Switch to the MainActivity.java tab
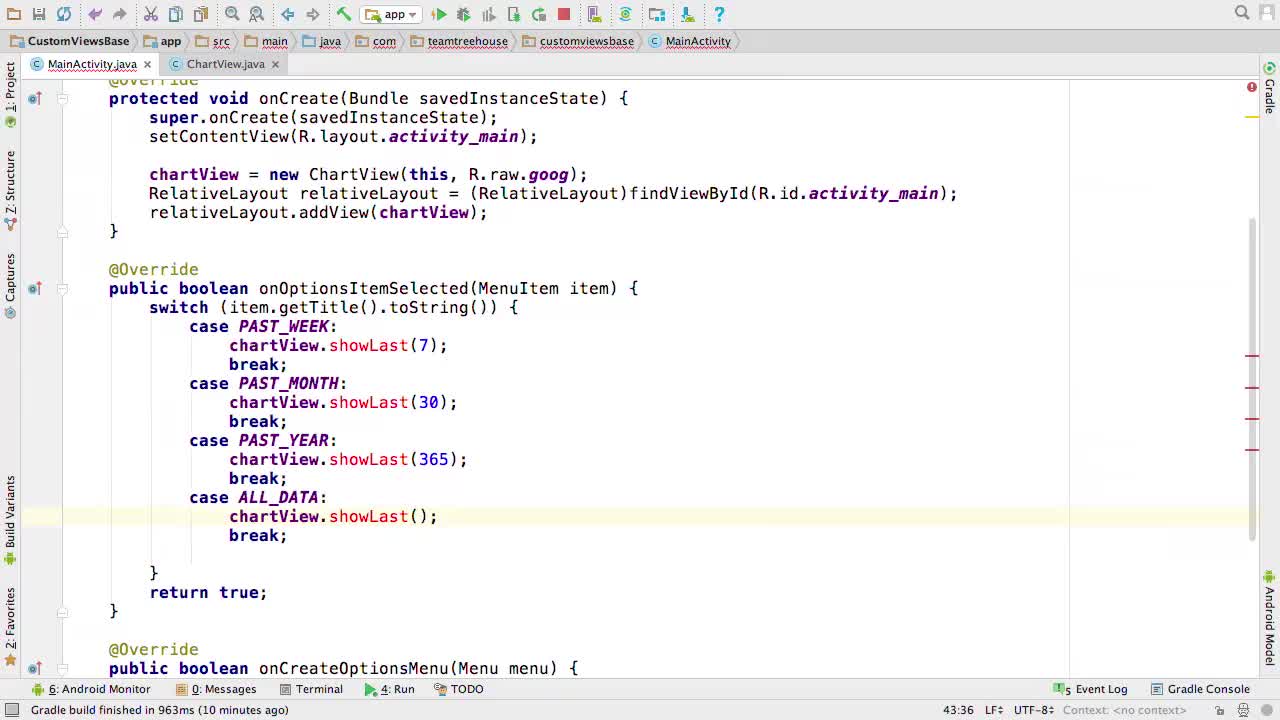Screen dimensions: 1280x720 click(92, 64)
